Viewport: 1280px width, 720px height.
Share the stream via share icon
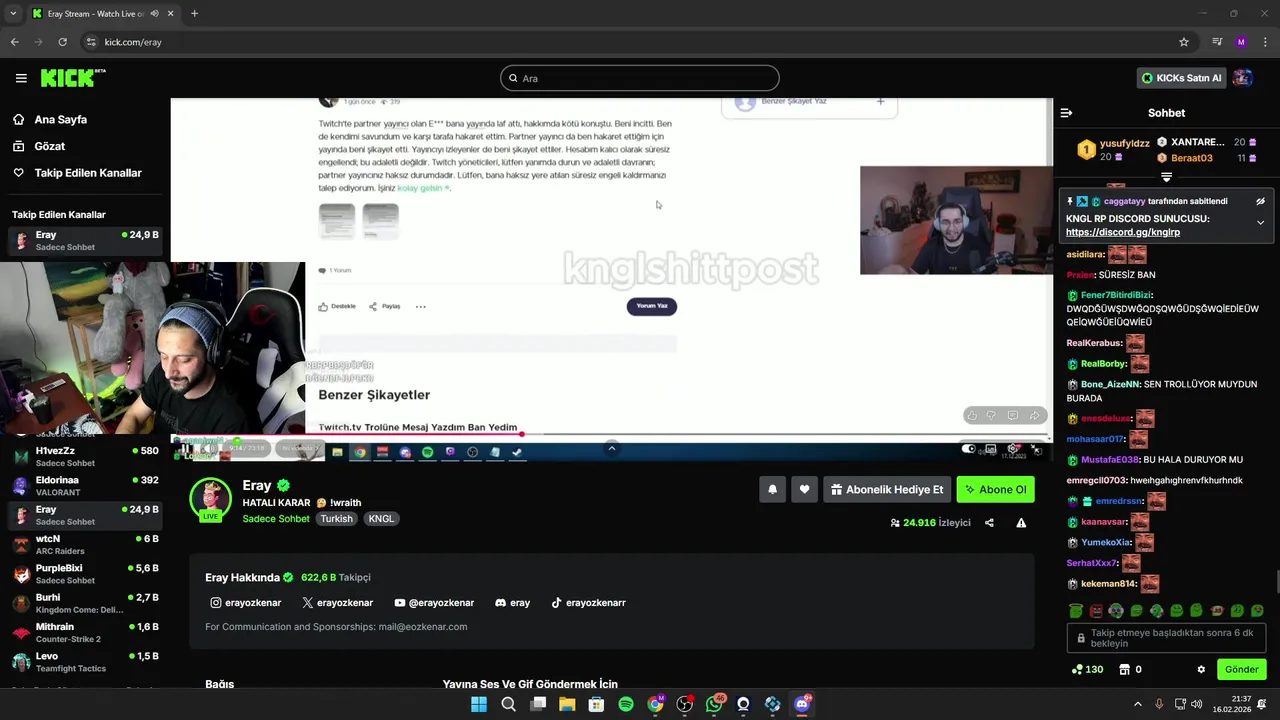[x=989, y=523]
